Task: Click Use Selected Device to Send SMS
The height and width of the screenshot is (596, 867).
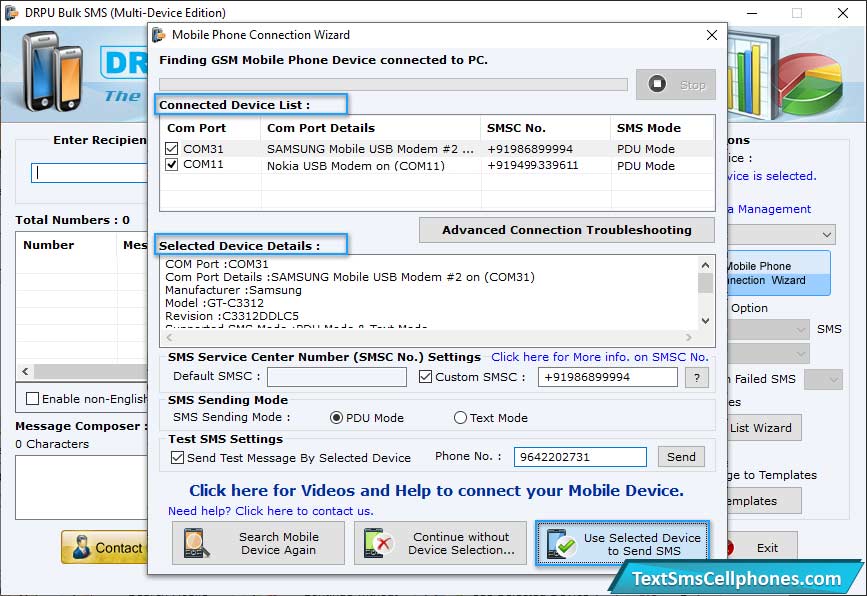Action: (x=622, y=543)
